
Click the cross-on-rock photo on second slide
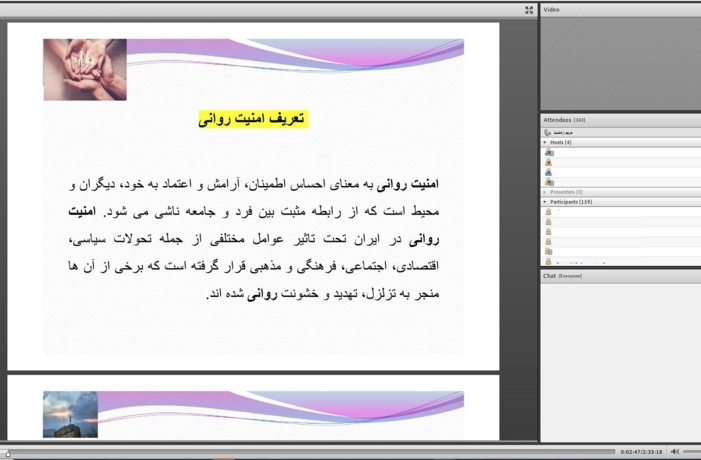pyautogui.click(x=70, y=414)
